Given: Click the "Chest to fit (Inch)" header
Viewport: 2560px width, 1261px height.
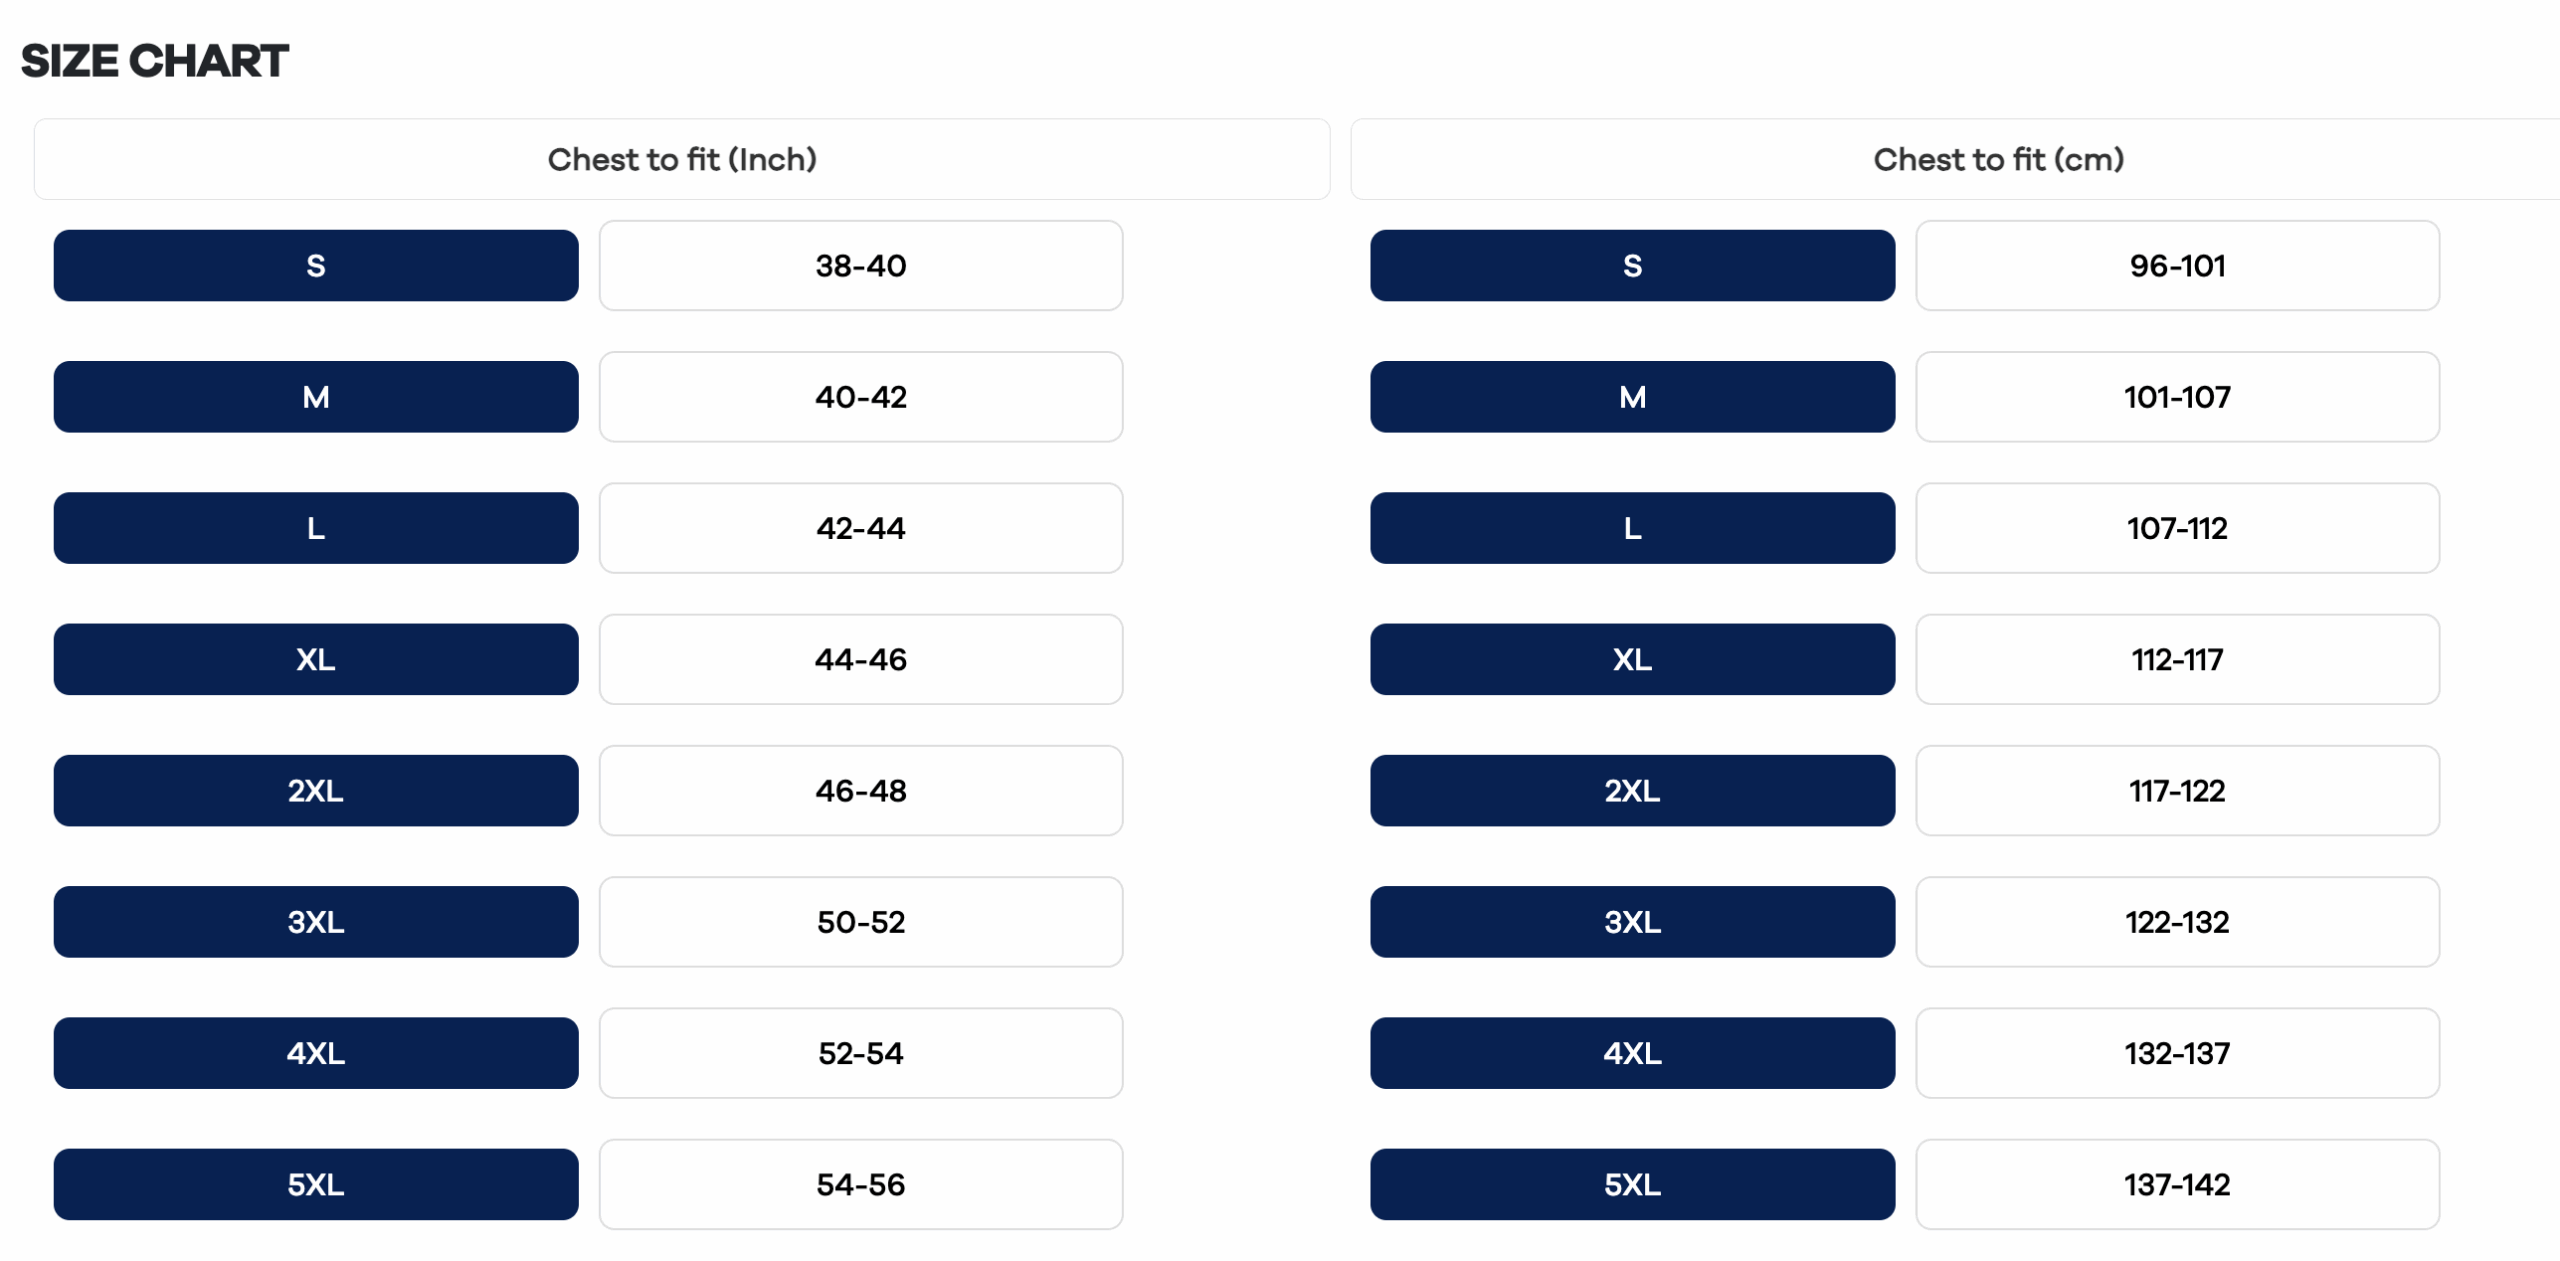Looking at the screenshot, I should (682, 160).
